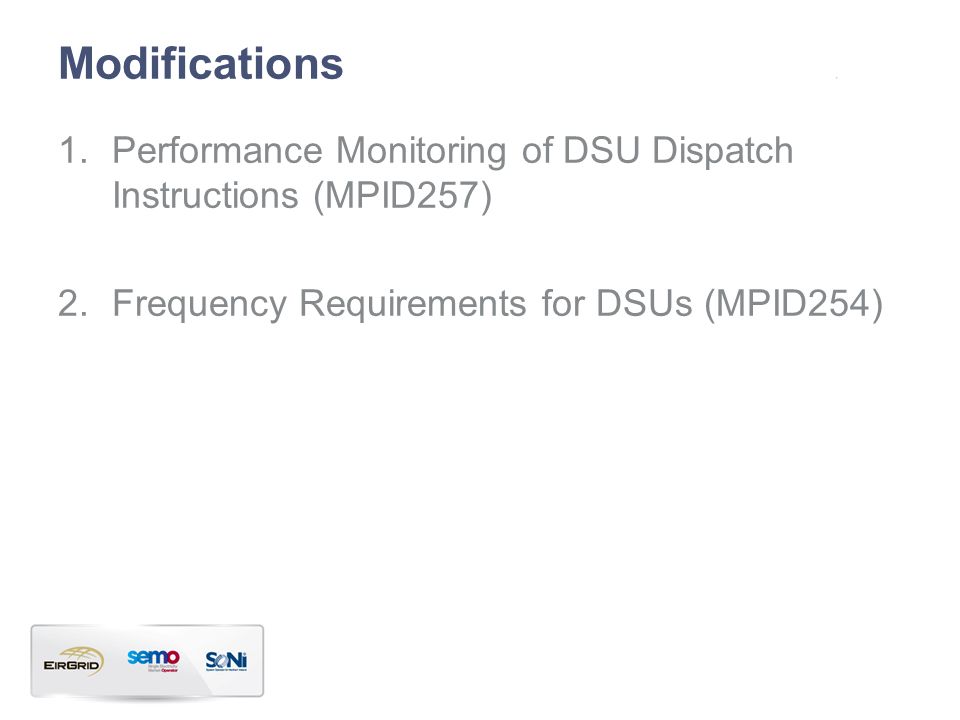
Task: Select the Modifications slide title
Action: pyautogui.click(x=201, y=63)
